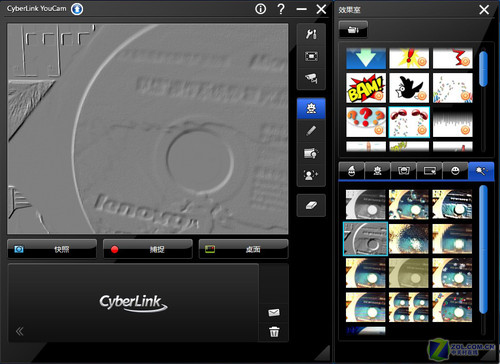Click the 桌面 desktop button
500x364 pixels.
pos(243,249)
